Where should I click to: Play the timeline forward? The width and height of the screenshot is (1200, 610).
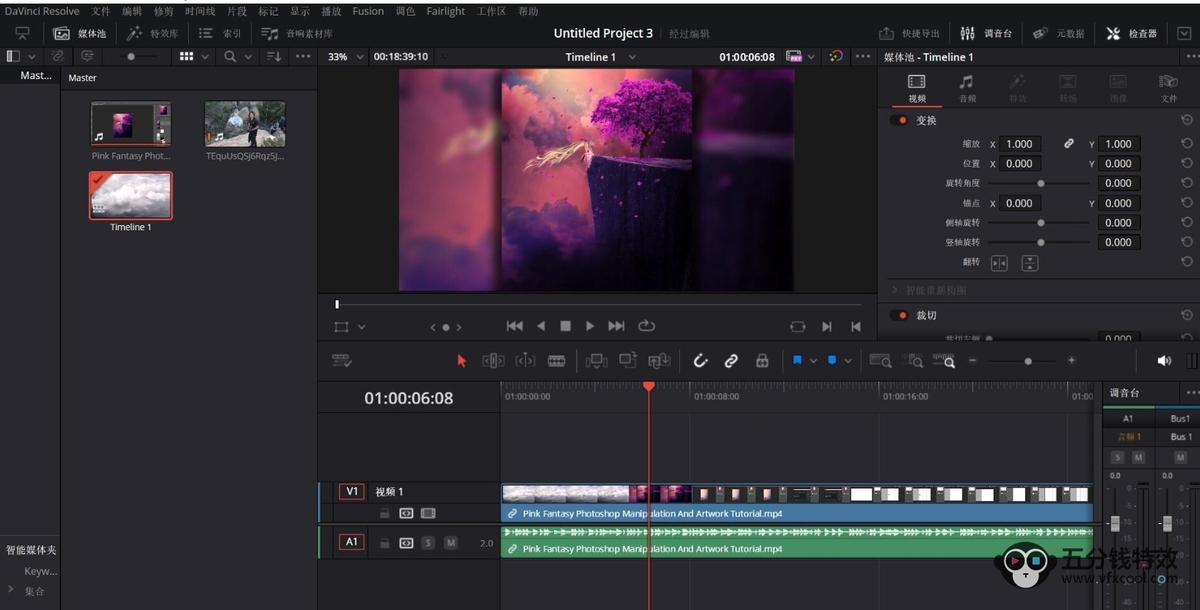590,326
